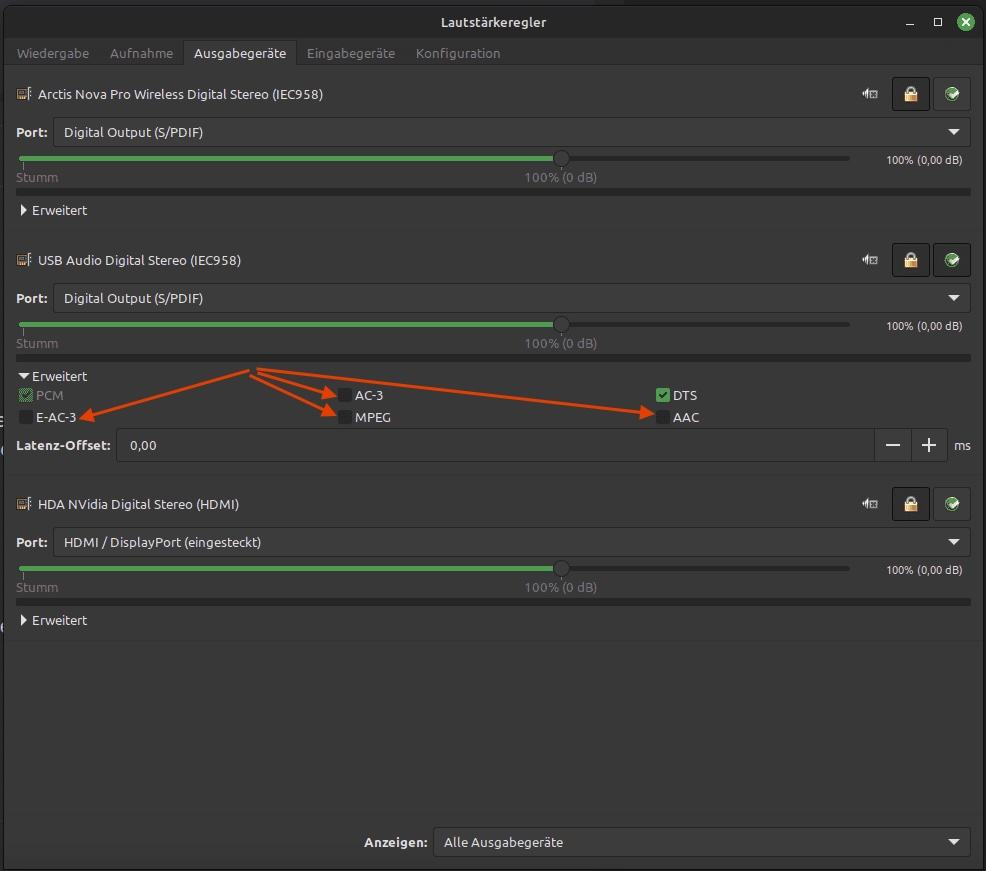Click the USB Audio Digital Stereo device name
This screenshot has width=986, height=871.
pyautogui.click(x=140, y=260)
